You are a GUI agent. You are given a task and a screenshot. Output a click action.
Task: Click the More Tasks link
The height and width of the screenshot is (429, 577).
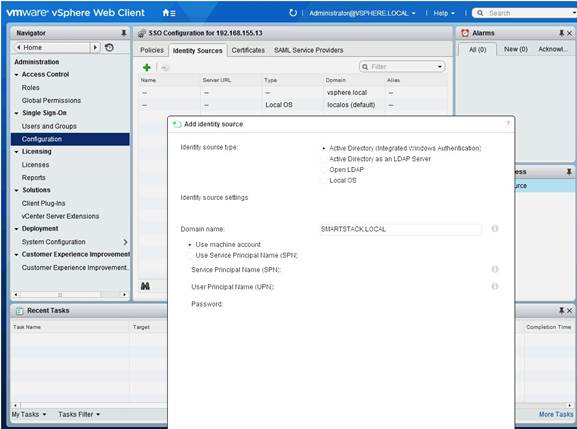[x=556, y=414]
